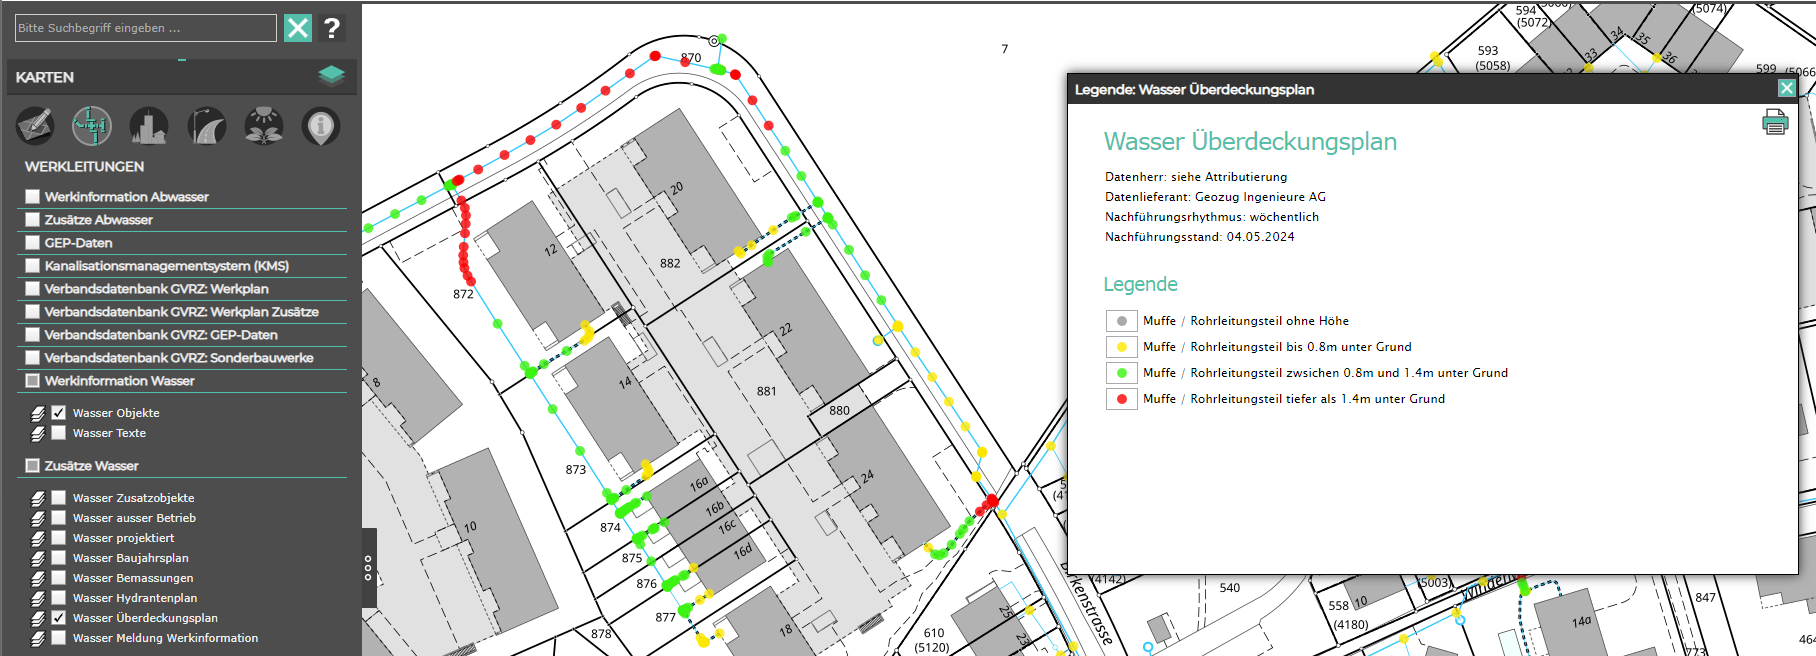Print the legend using printer icon

[x=1775, y=124]
